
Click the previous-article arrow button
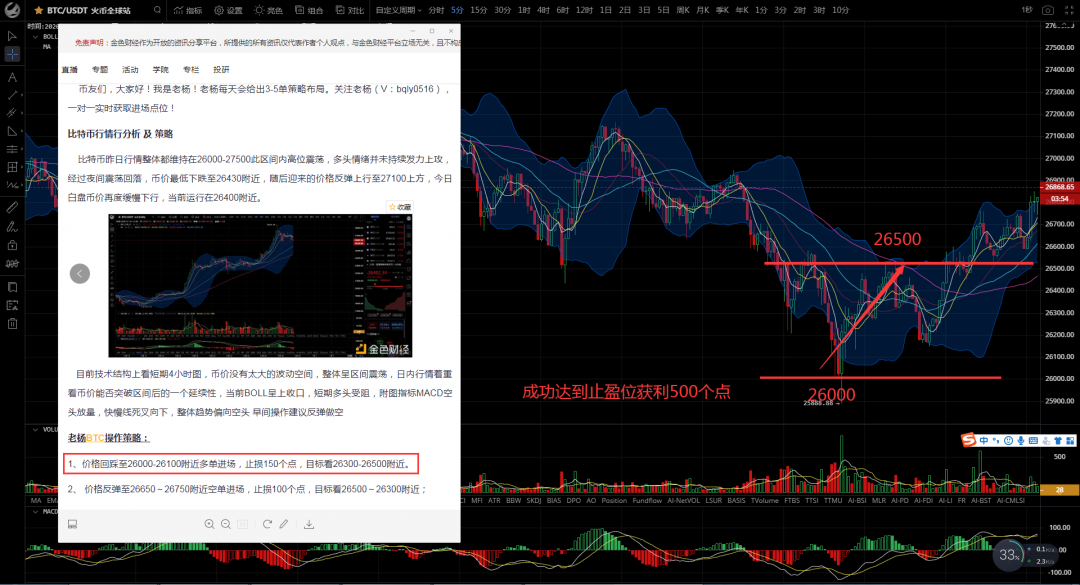79,273
